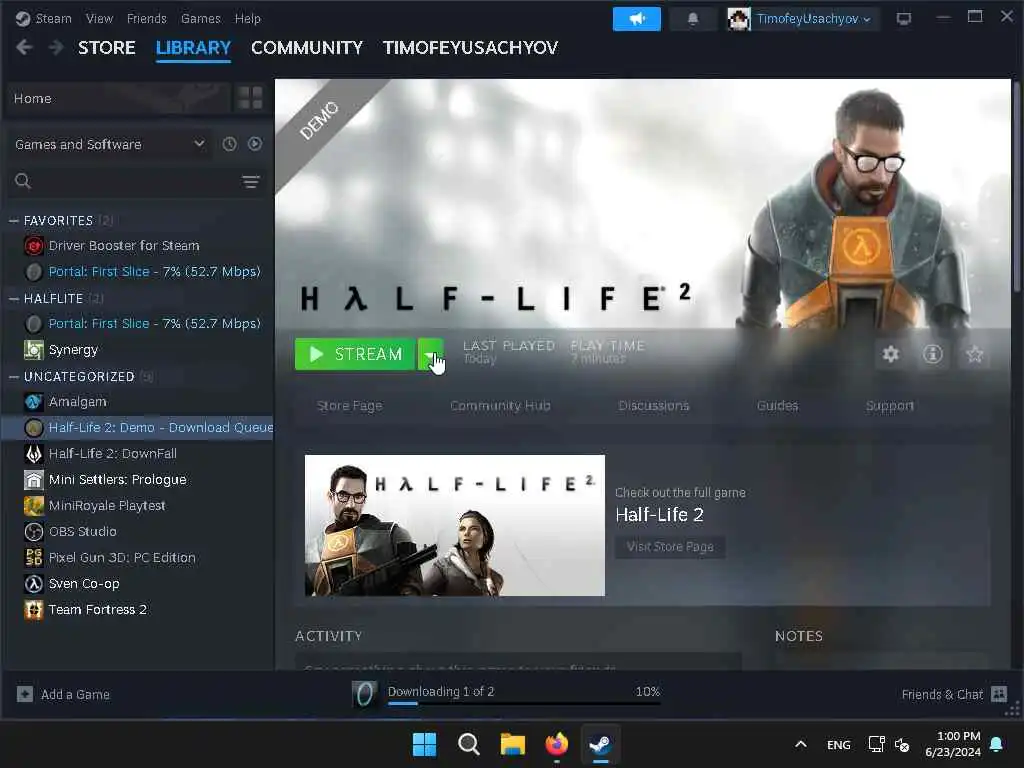Image resolution: width=1024 pixels, height=768 pixels.
Task: Open the Store Page link
Action: pos(349,406)
